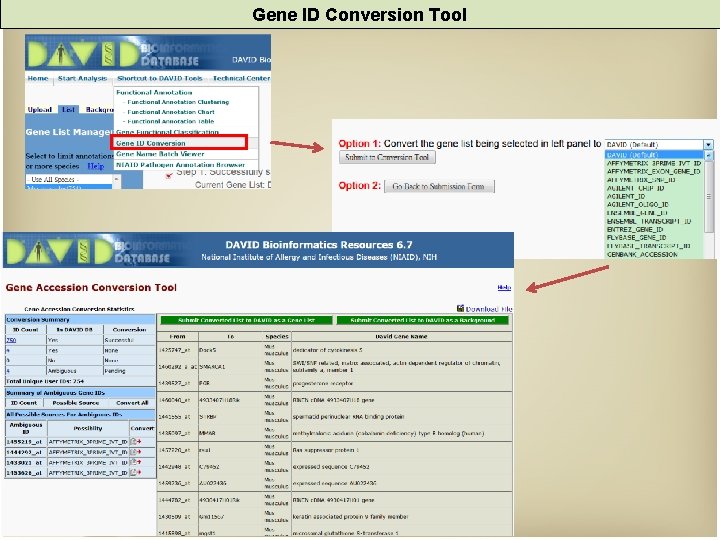
Task: Choose AFFYMETRIX_3PRIME_IVT_ID from dropdown list
Action: [x=654, y=163]
